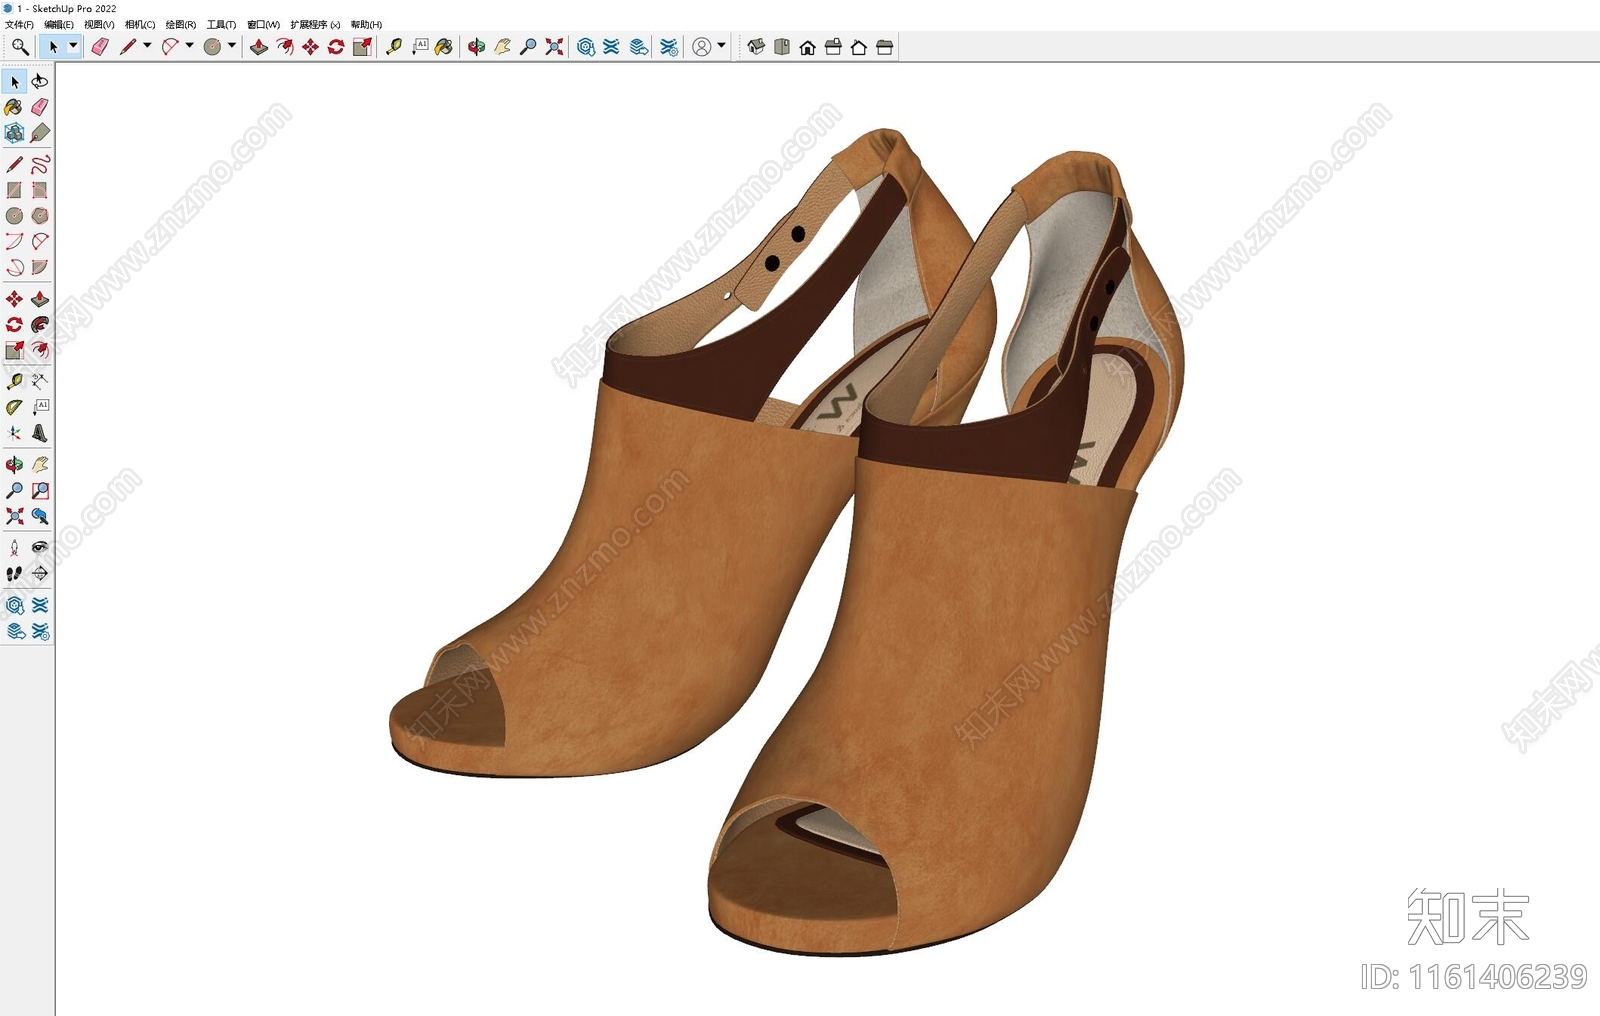Viewport: 1600px width, 1016px height.
Task: Choose the Scale tool in the top toolbar
Action: (x=362, y=47)
